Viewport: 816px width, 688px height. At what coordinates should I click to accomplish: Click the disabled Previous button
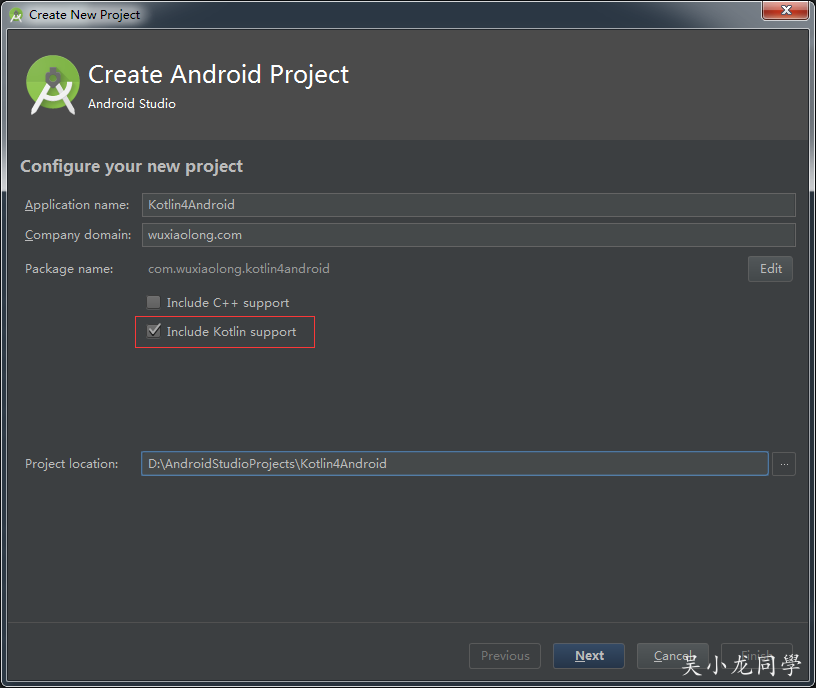coord(505,656)
